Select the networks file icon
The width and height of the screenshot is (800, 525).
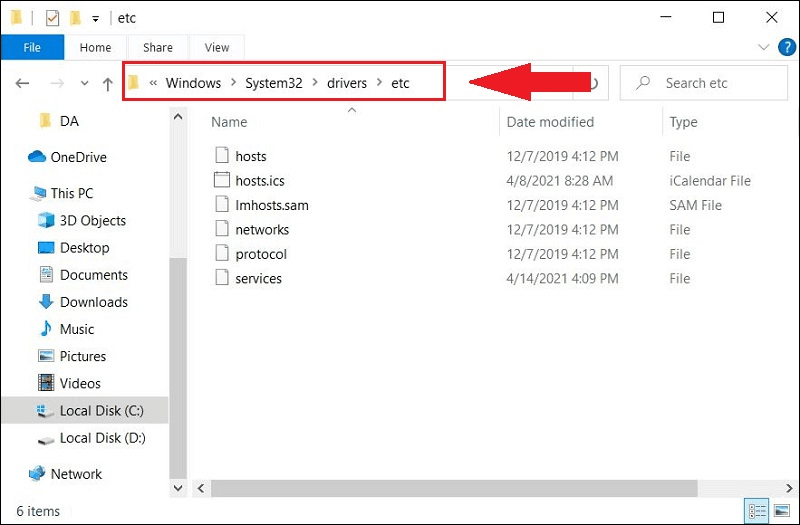pos(222,229)
